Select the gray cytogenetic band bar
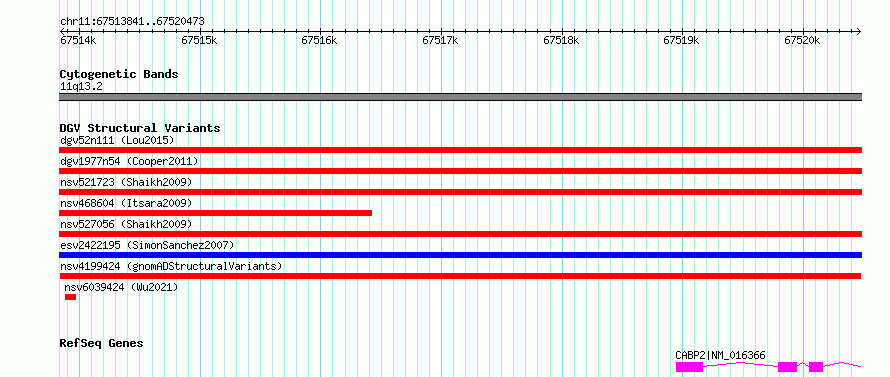Screen dimensions: 890x377 pos(460,97)
